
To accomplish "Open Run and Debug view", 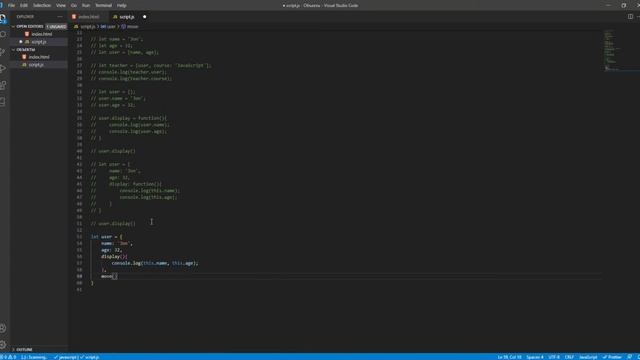I will pyautogui.click(x=3, y=69).
